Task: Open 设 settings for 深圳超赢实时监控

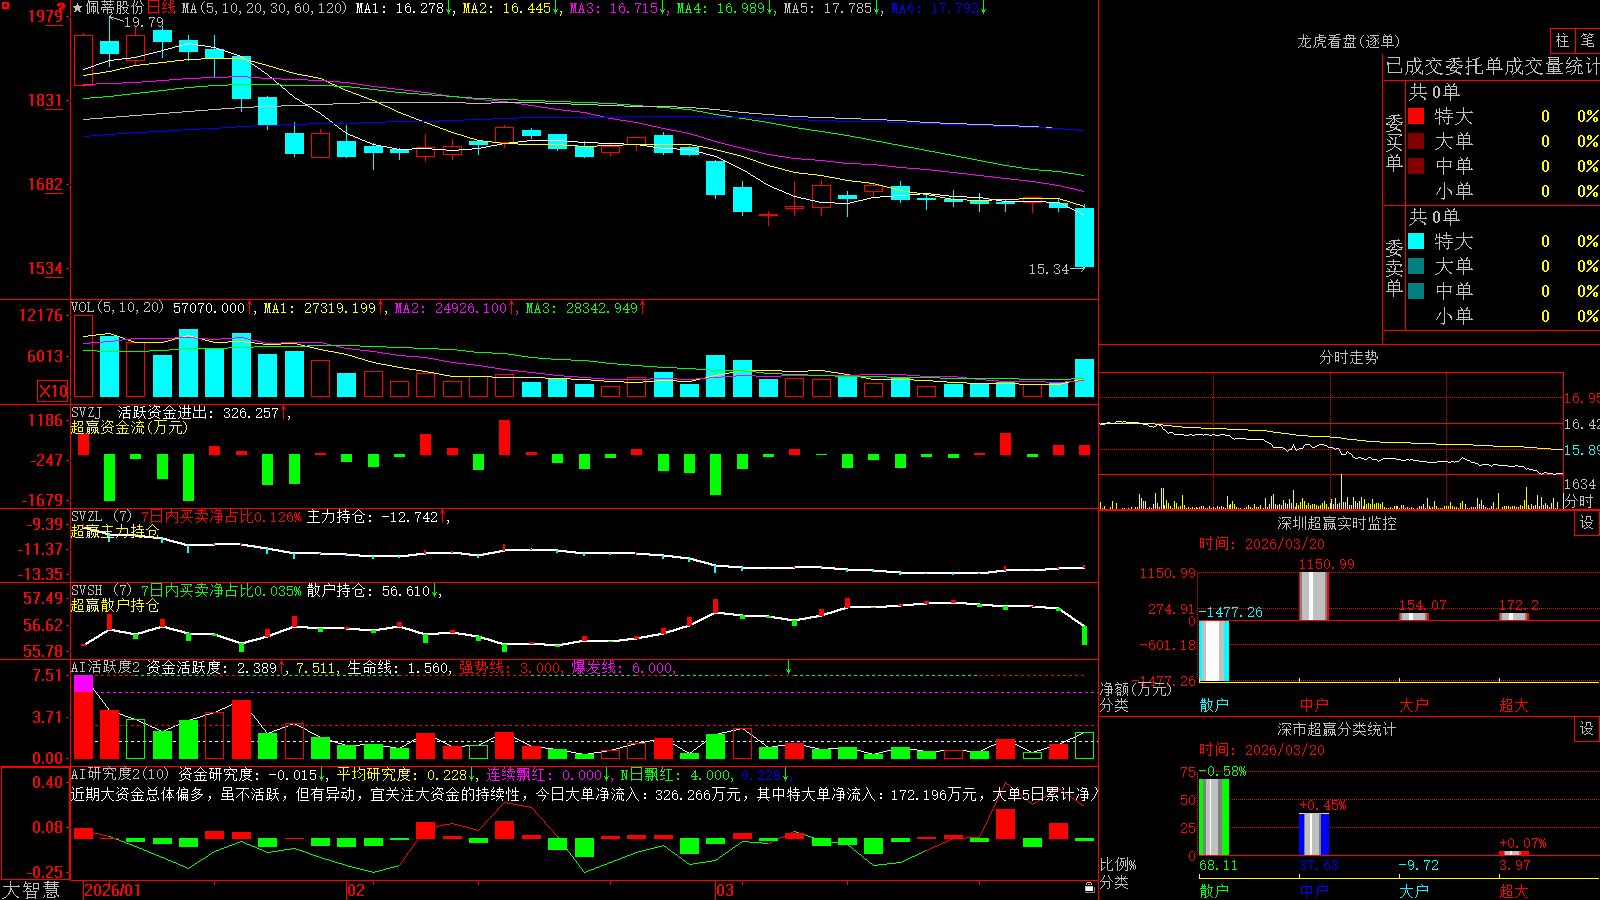Action: pos(1587,523)
